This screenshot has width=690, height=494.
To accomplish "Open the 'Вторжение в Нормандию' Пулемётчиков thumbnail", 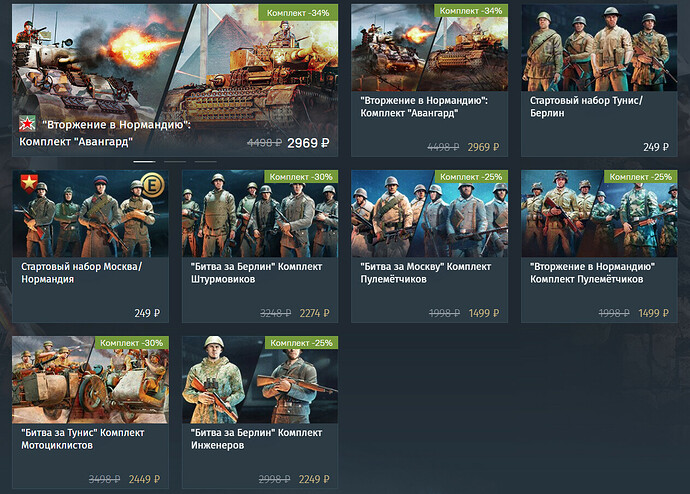I will tap(599, 214).
